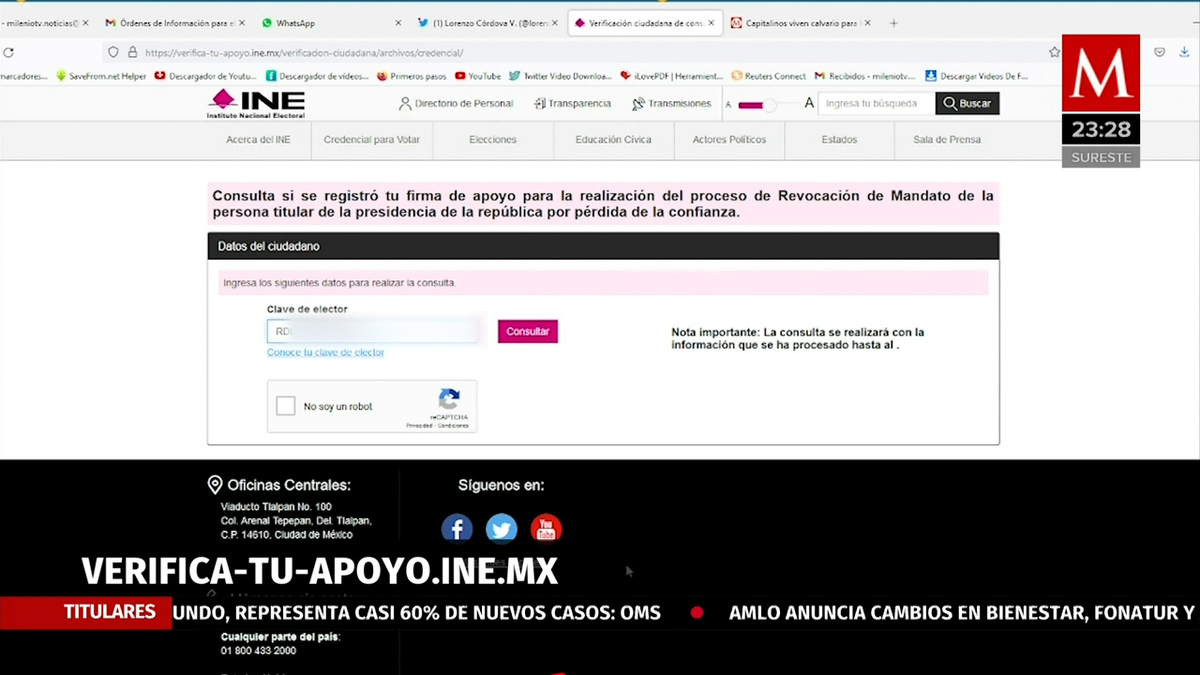
Task: Reload the page
Action: (9, 52)
